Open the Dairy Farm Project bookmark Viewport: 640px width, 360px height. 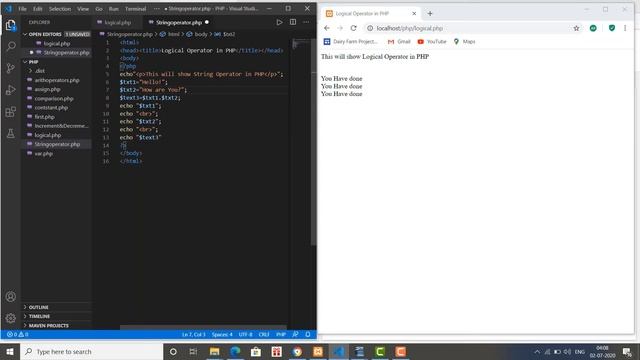pos(351,42)
